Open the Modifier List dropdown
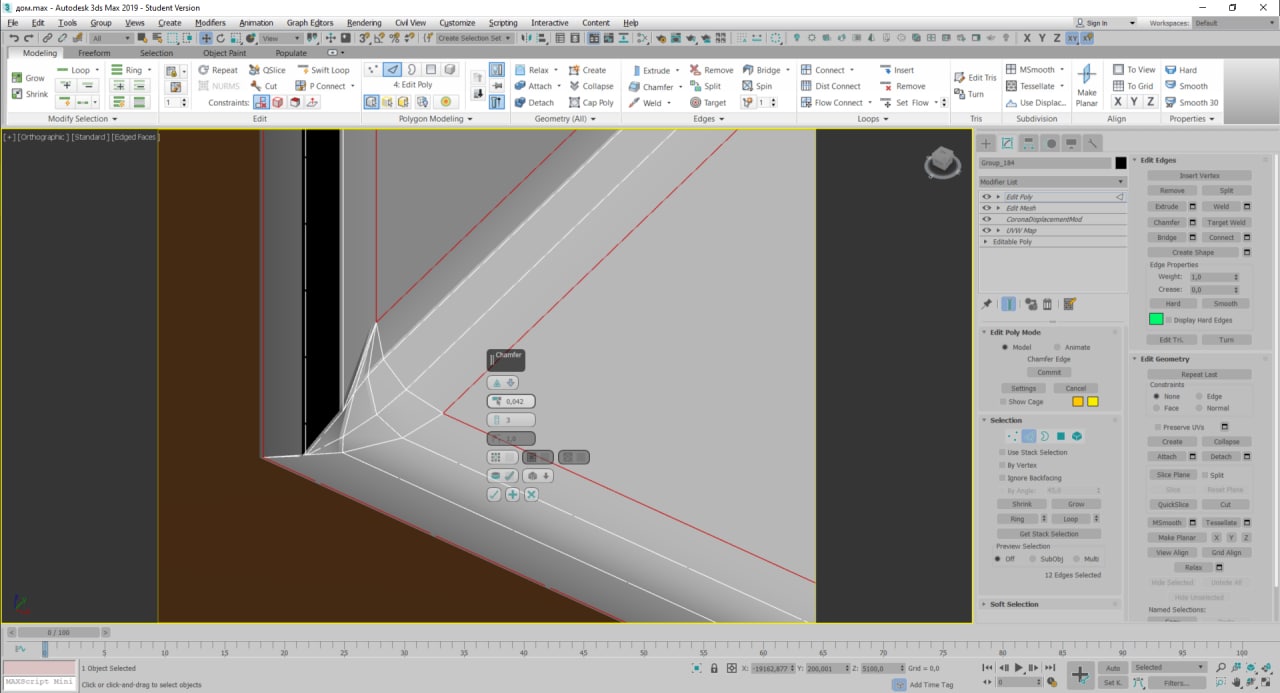 click(x=1052, y=182)
